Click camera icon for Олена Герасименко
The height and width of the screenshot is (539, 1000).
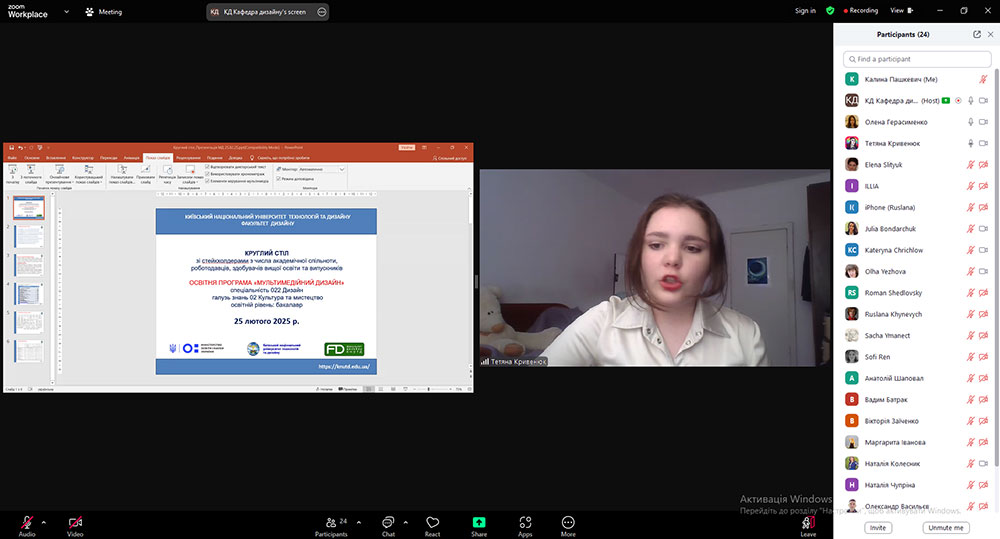tap(983, 122)
